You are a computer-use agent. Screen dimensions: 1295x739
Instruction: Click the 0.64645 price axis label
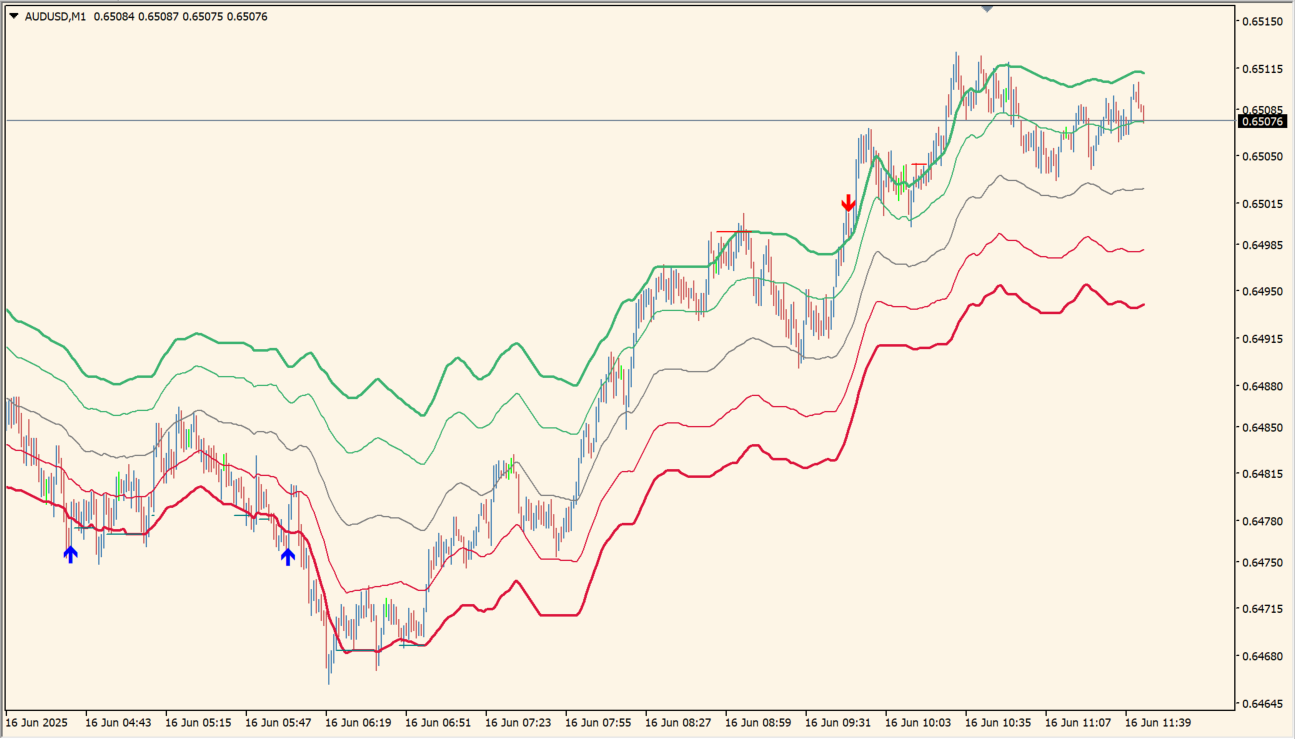pos(1264,704)
